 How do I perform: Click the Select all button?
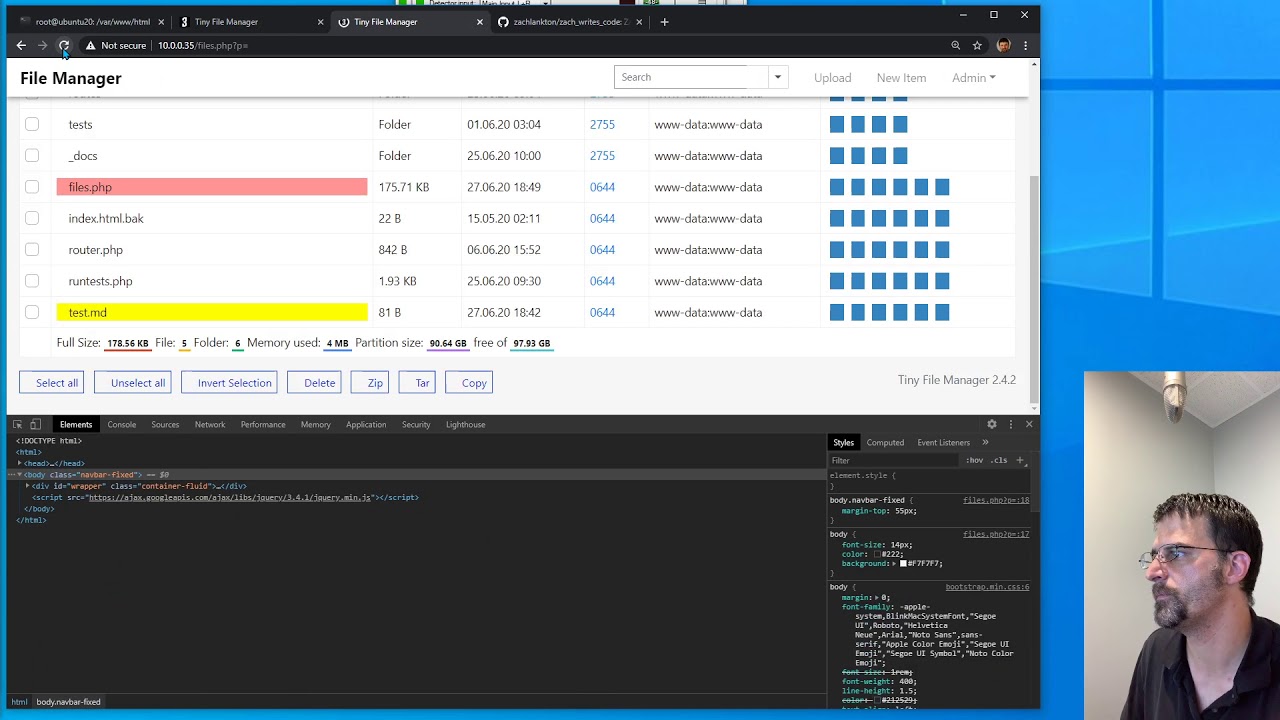pyautogui.click(x=52, y=383)
